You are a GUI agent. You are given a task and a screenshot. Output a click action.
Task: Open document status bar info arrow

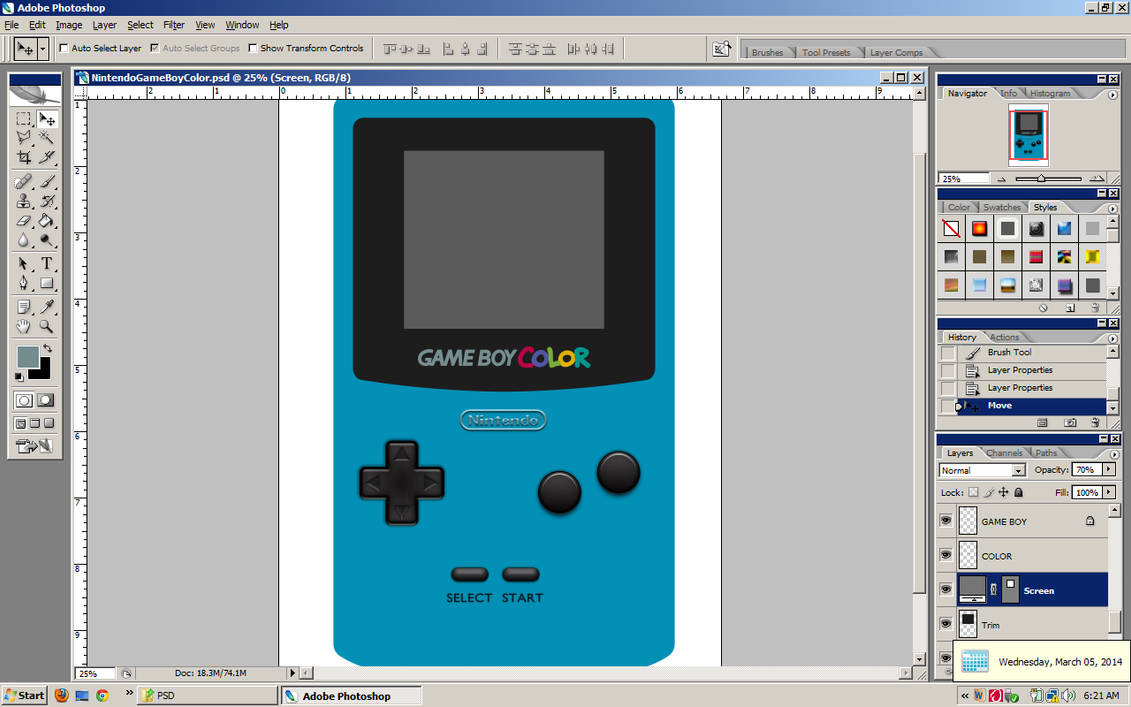[292, 673]
